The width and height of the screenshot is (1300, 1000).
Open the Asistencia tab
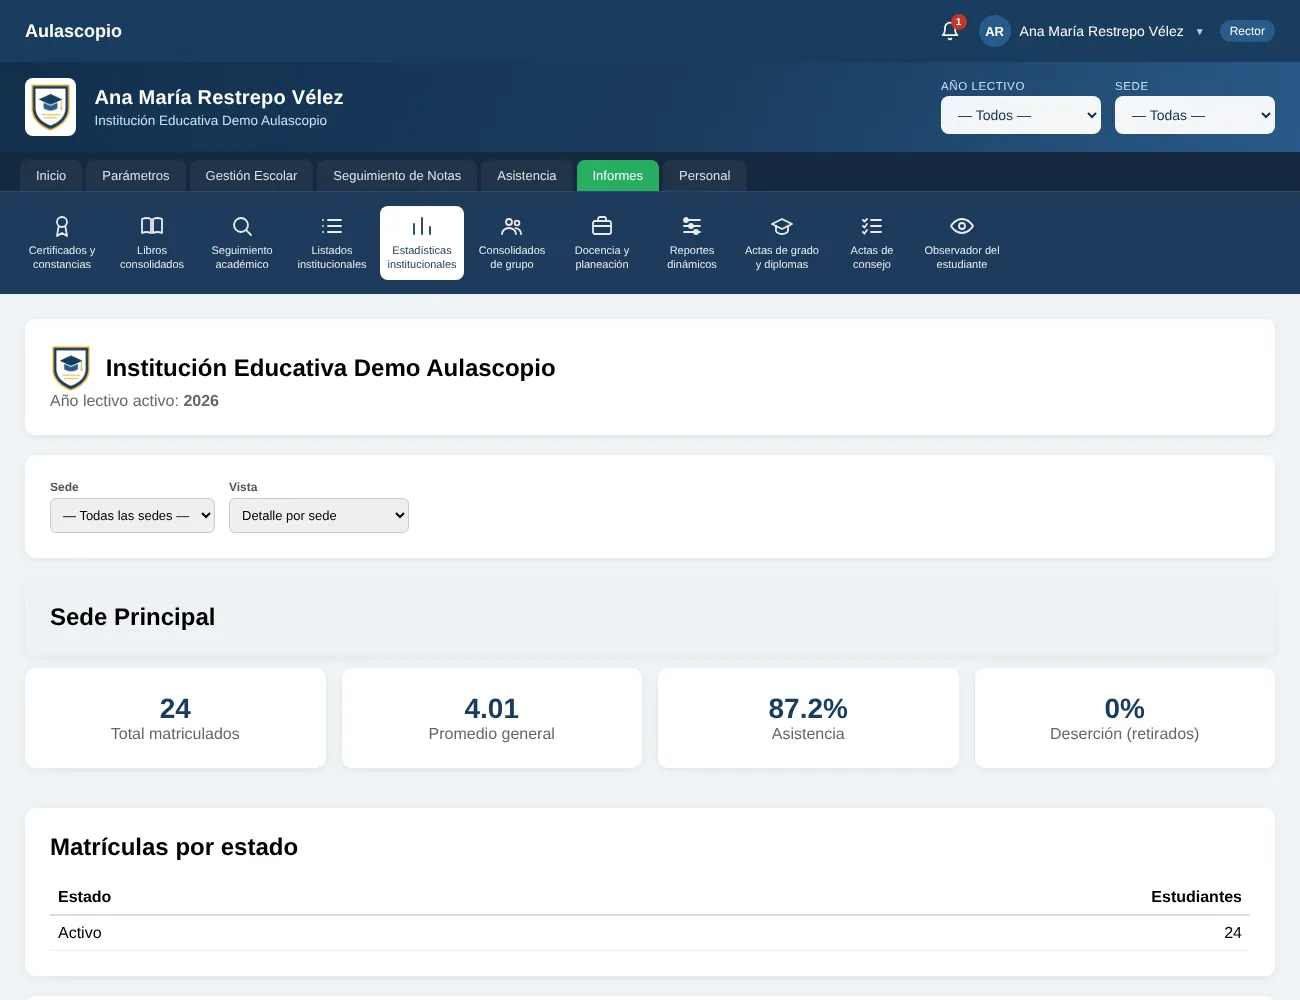526,175
